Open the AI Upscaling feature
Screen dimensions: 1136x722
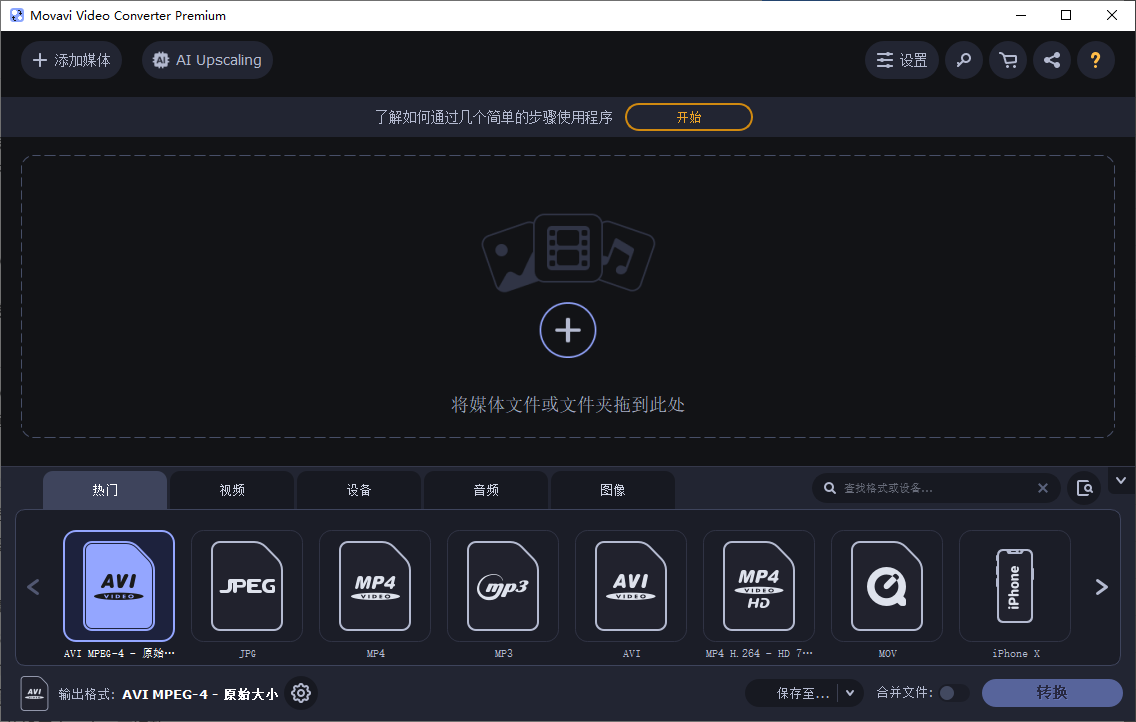pos(207,60)
